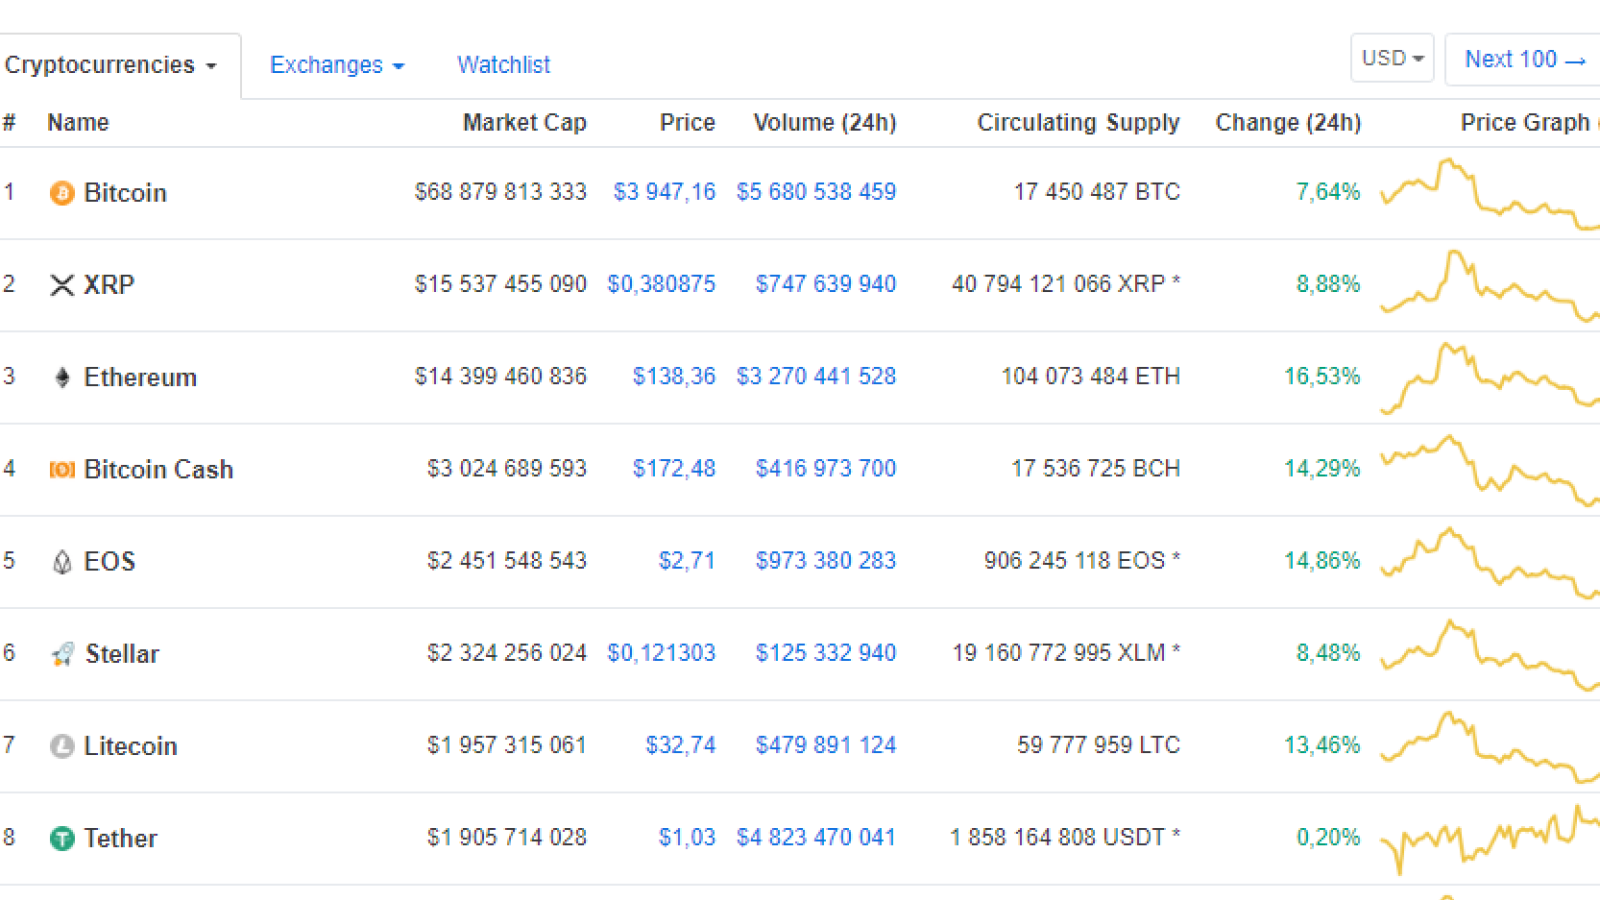Select Tether 24h change 0,20%
1600x900 pixels.
coord(1328,837)
